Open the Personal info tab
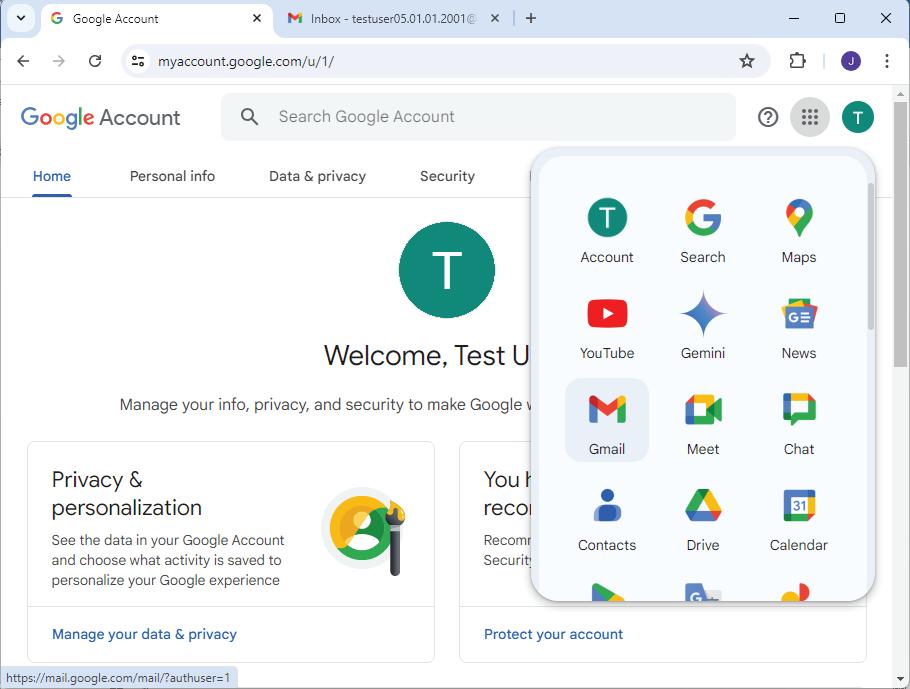This screenshot has width=910, height=689. (172, 176)
